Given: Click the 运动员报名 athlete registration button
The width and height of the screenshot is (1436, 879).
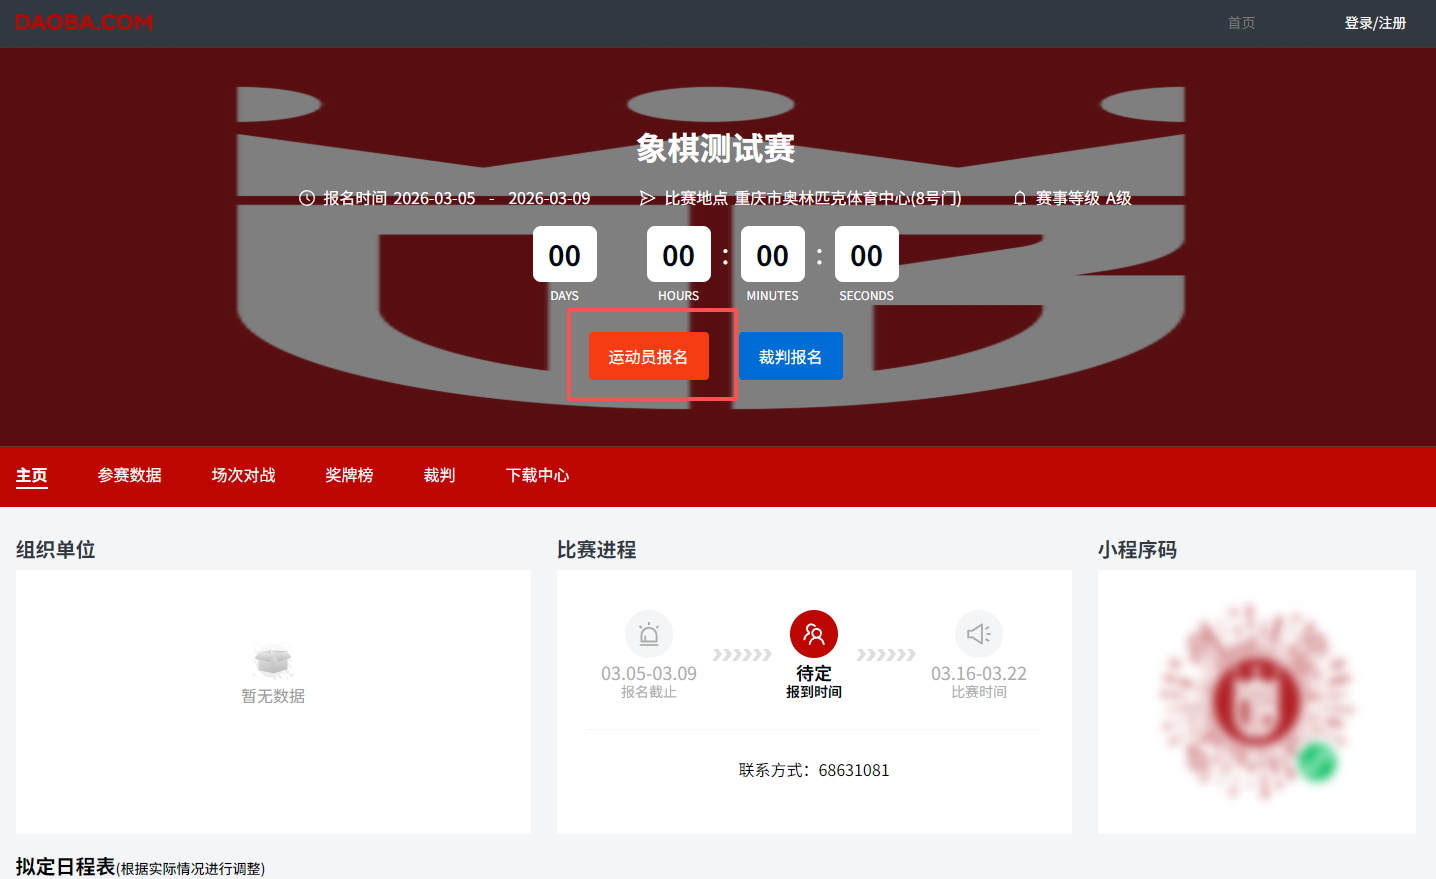Looking at the screenshot, I should [x=648, y=355].
